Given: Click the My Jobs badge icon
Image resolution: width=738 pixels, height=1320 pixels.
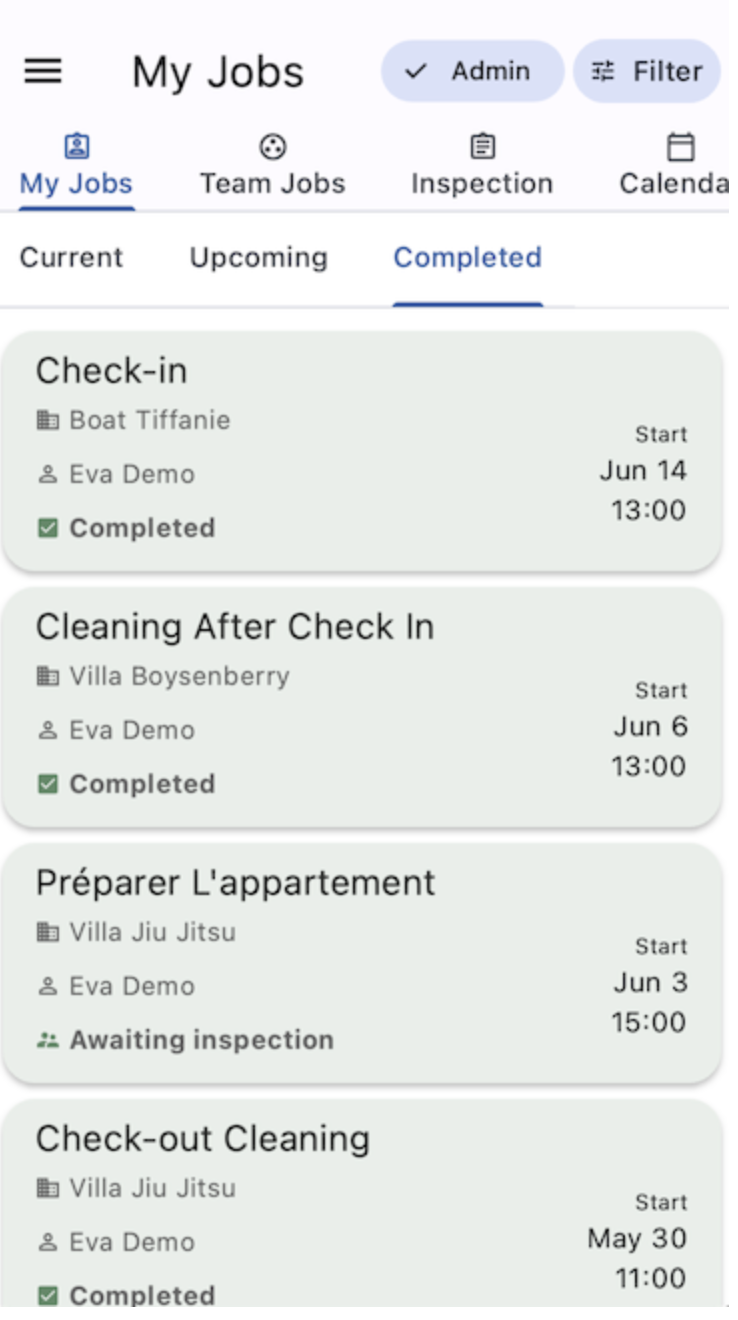Looking at the screenshot, I should (77, 147).
